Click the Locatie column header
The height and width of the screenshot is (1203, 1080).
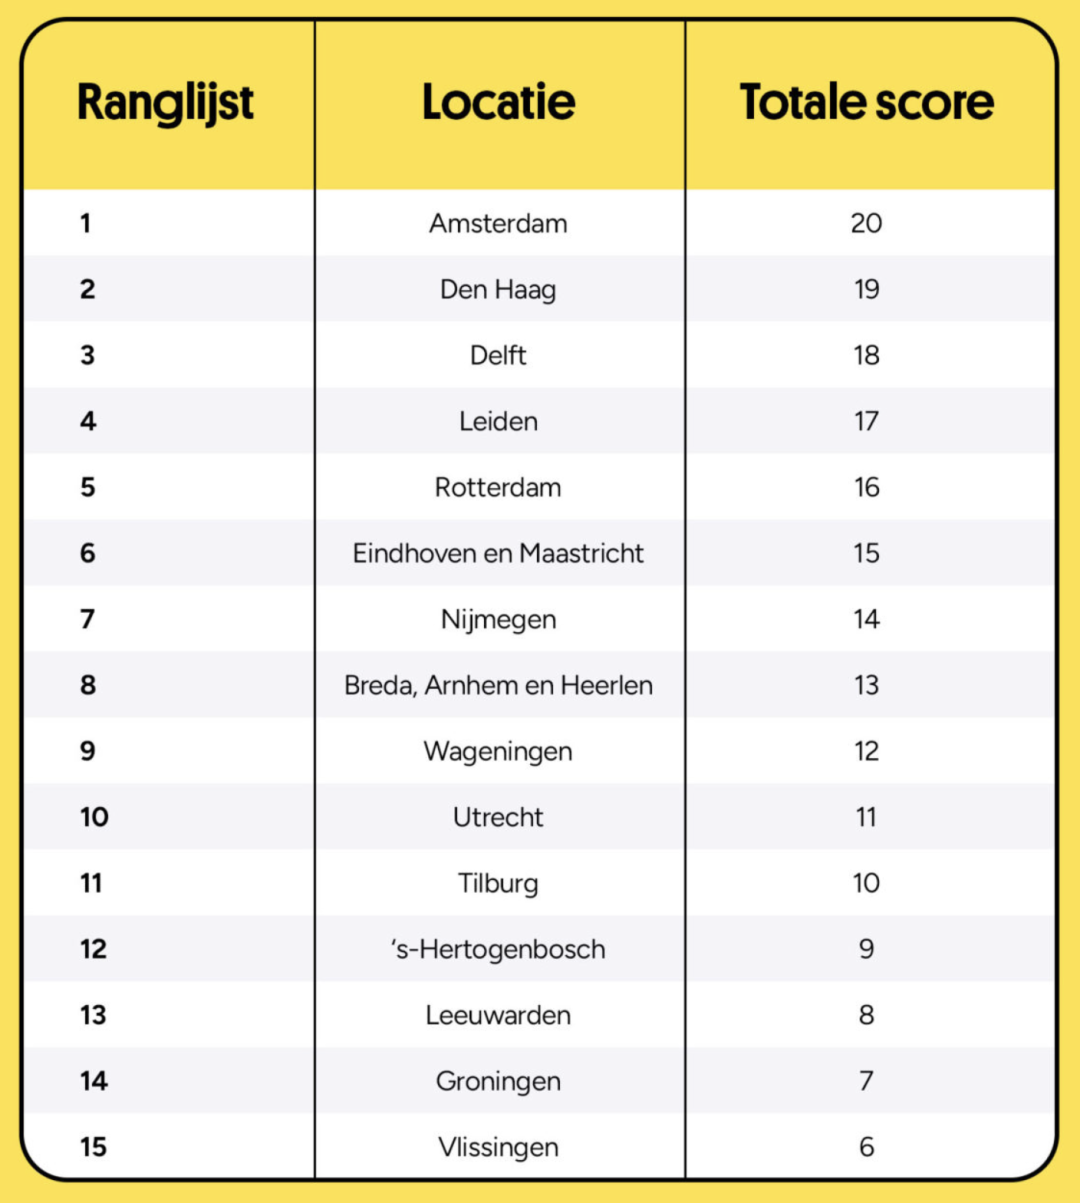(x=498, y=102)
